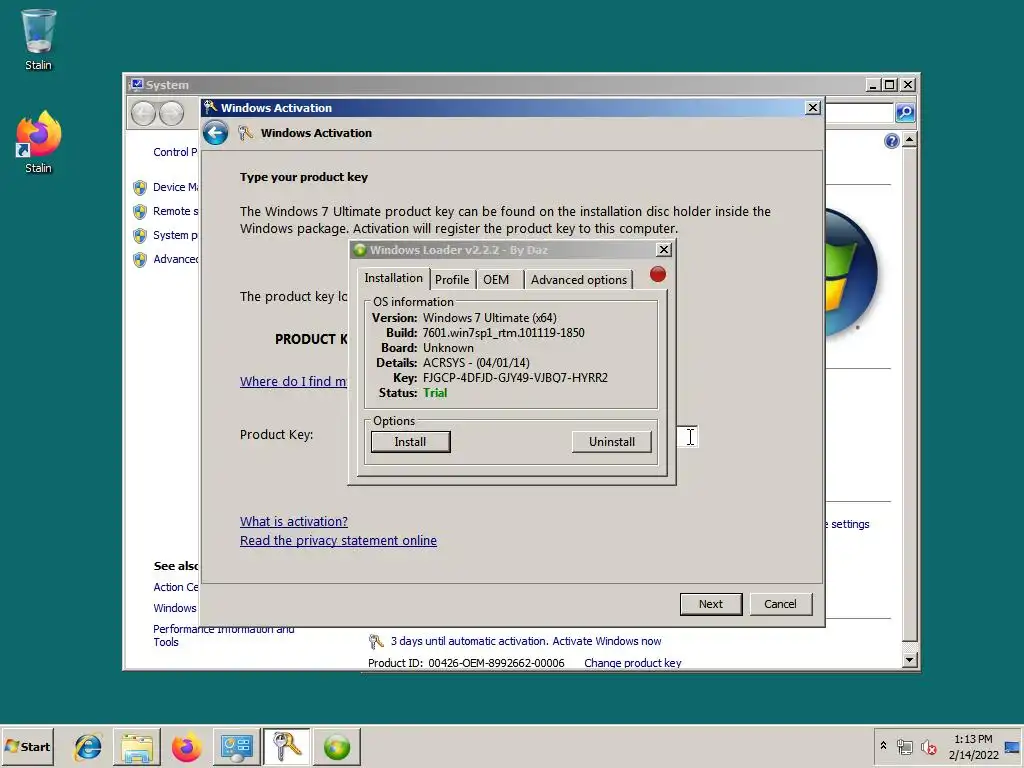The width and height of the screenshot is (1024, 768).
Task: Open the What is activation? link
Action: (x=293, y=522)
